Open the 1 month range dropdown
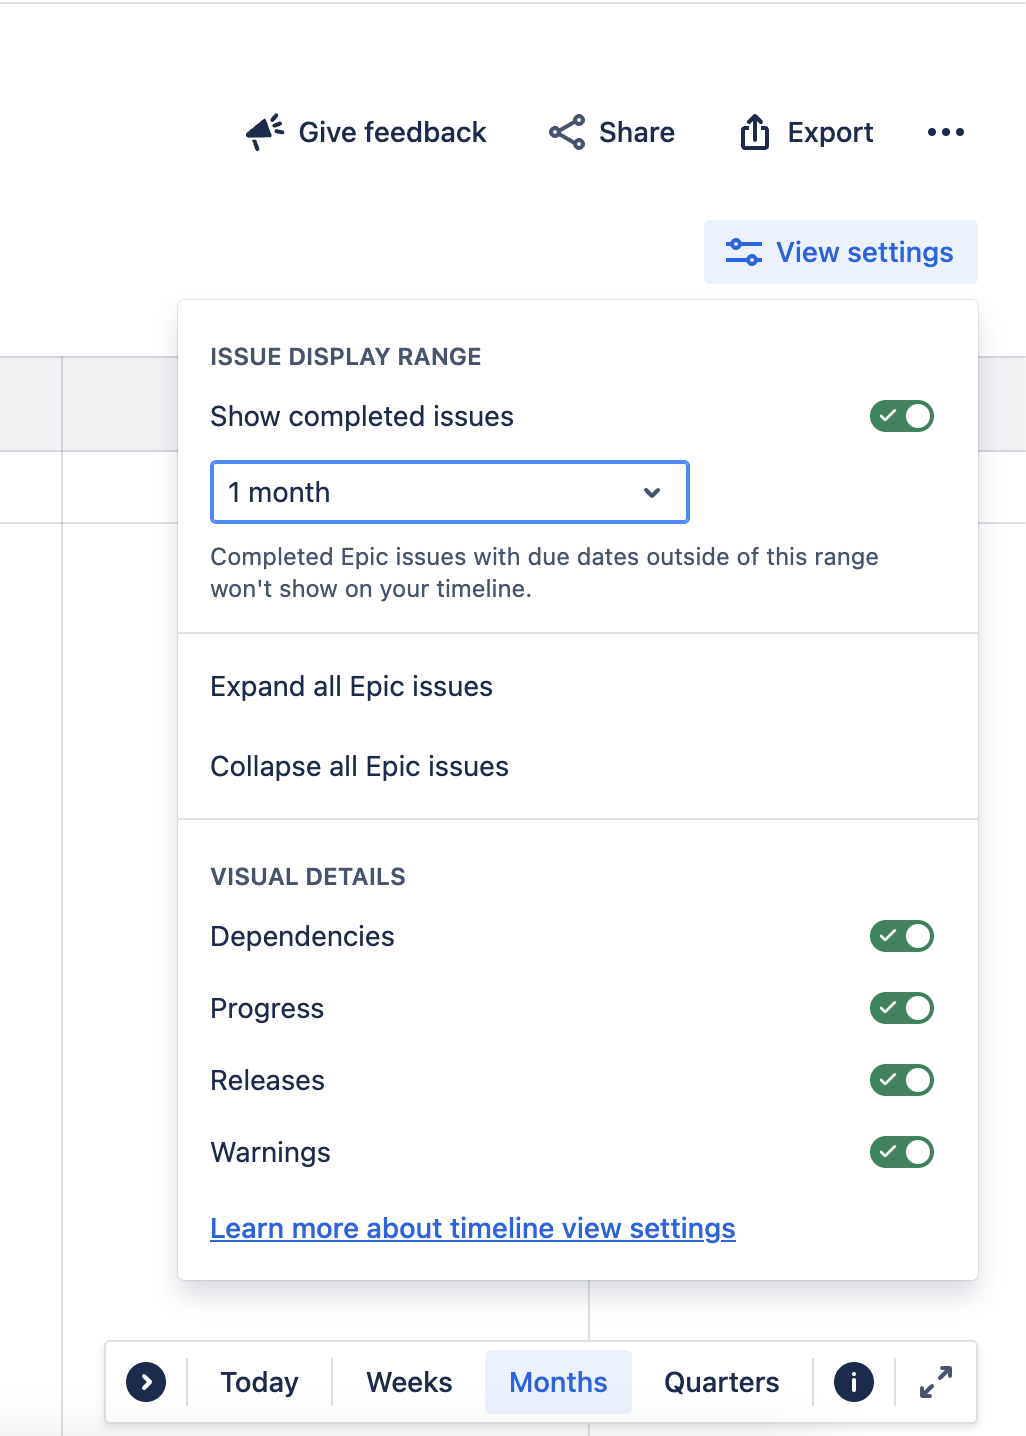 click(449, 492)
